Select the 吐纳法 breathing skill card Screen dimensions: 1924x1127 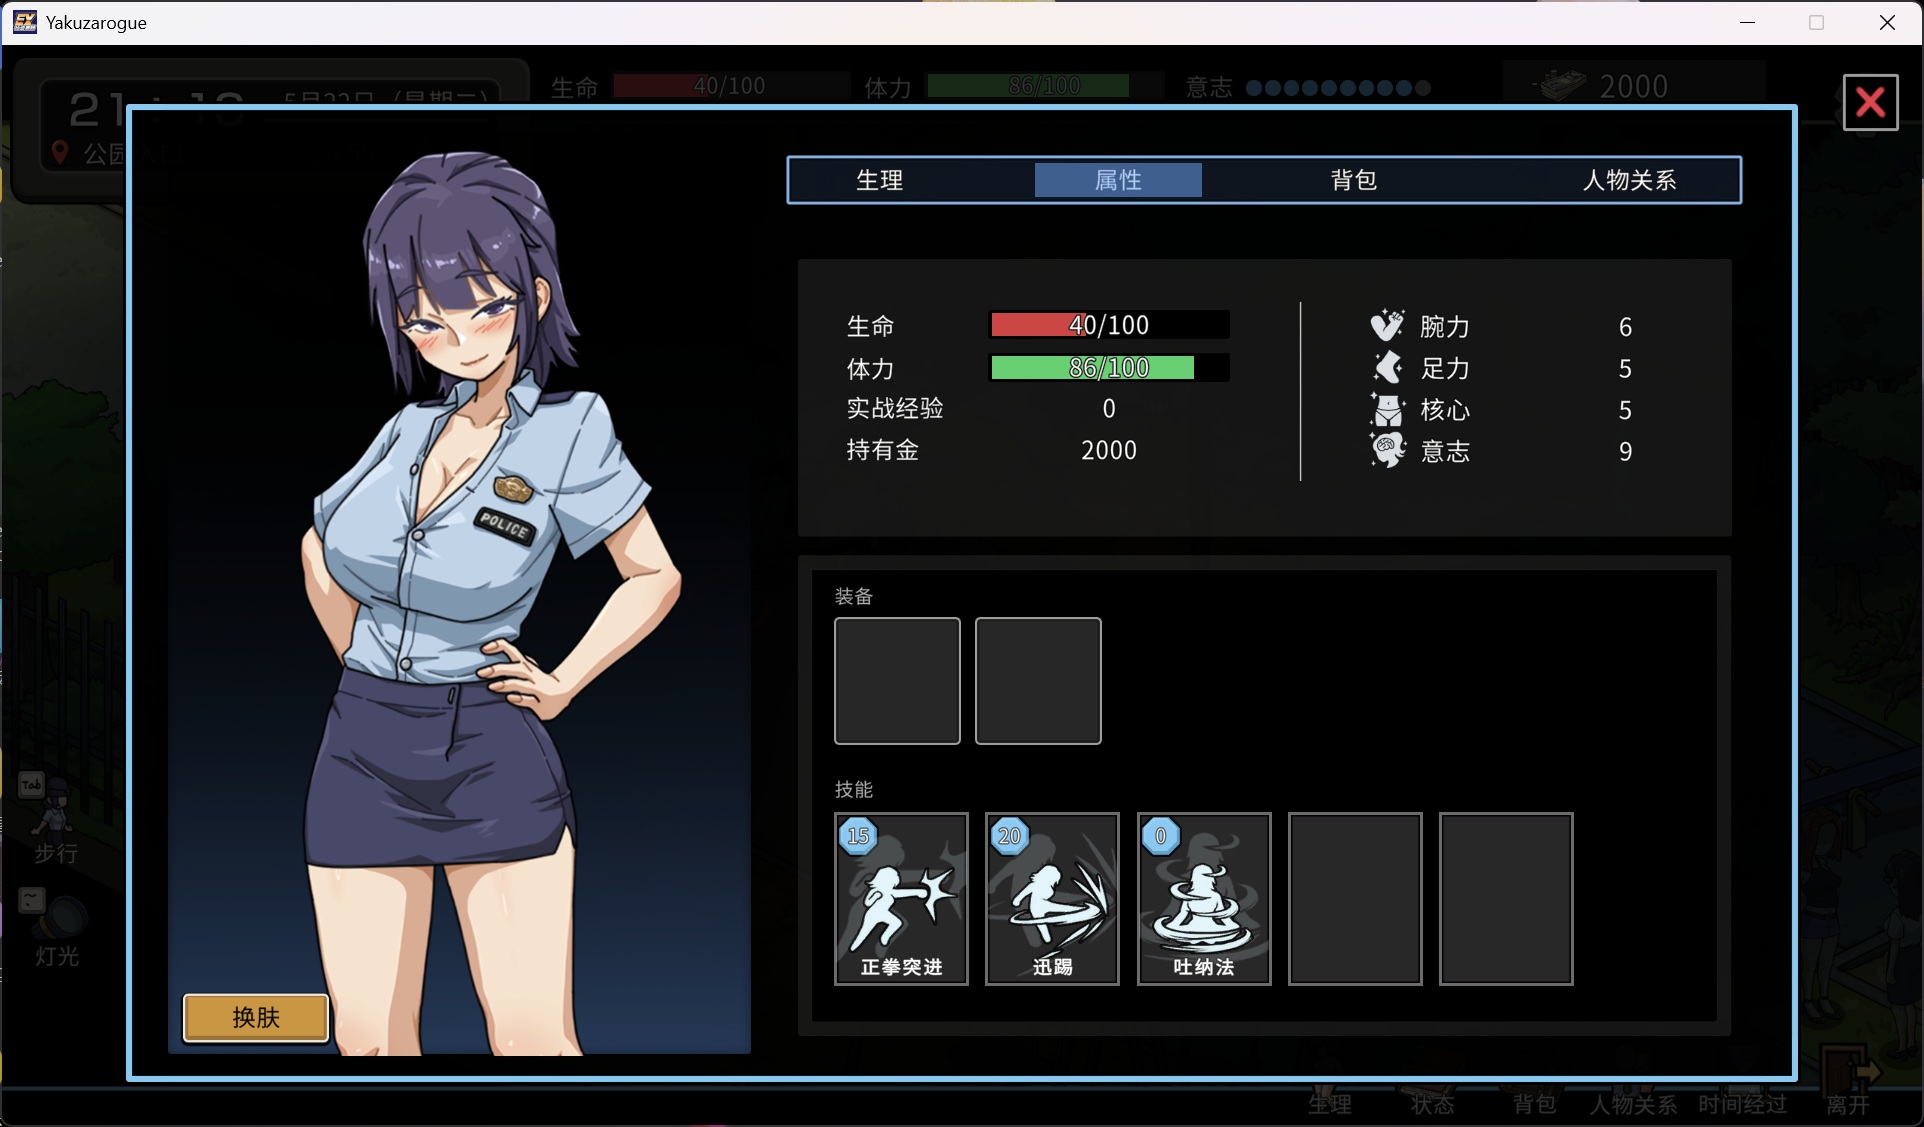coord(1204,898)
